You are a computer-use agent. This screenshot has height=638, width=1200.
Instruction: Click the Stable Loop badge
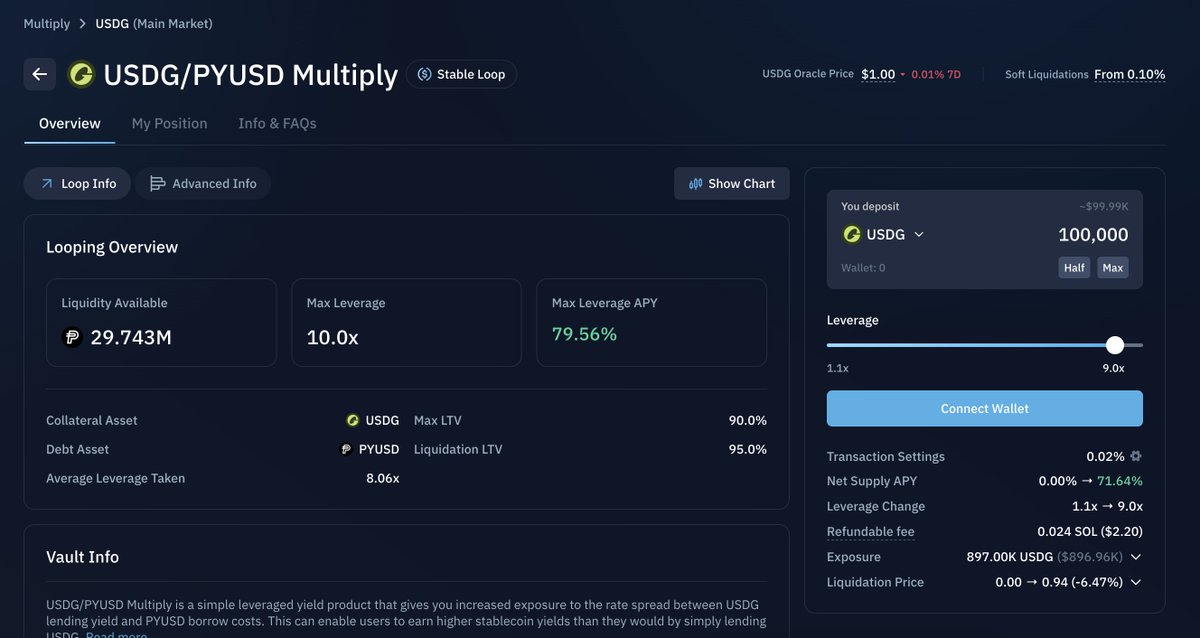[461, 74]
